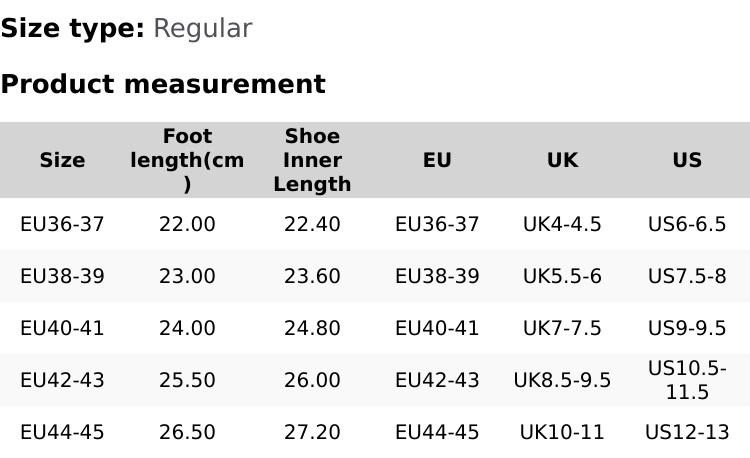This screenshot has height=458, width=750.
Task: Select EU44-45 in the Size column
Action: [x=62, y=432]
